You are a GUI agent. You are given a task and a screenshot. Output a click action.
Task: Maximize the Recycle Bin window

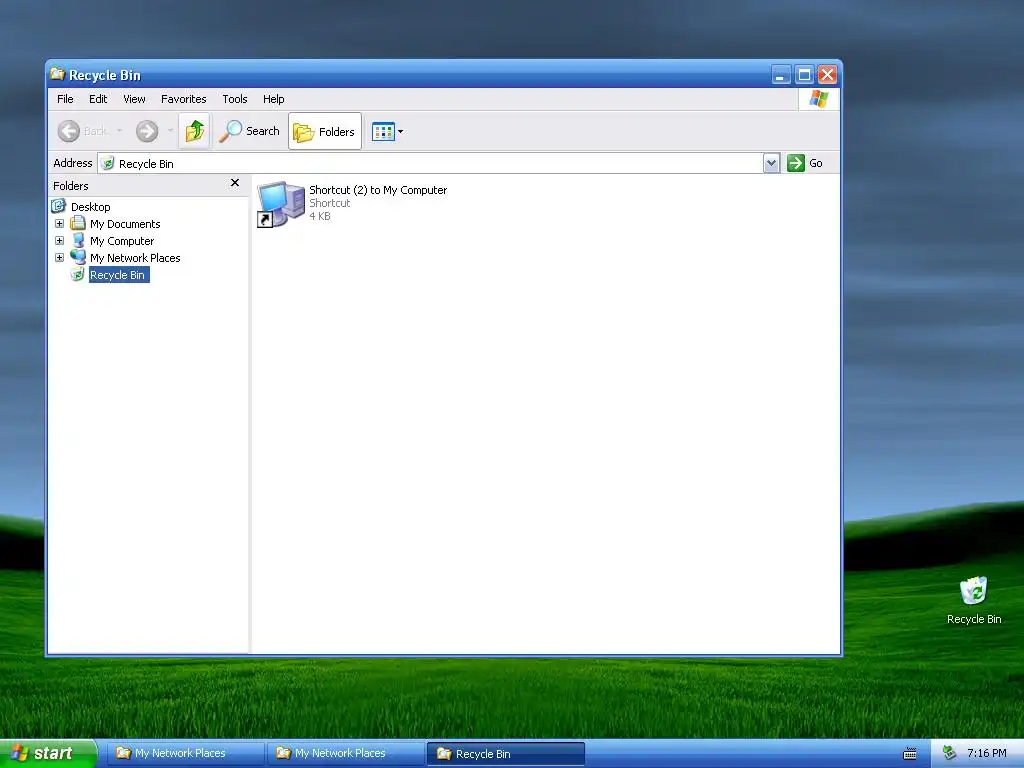click(x=804, y=75)
